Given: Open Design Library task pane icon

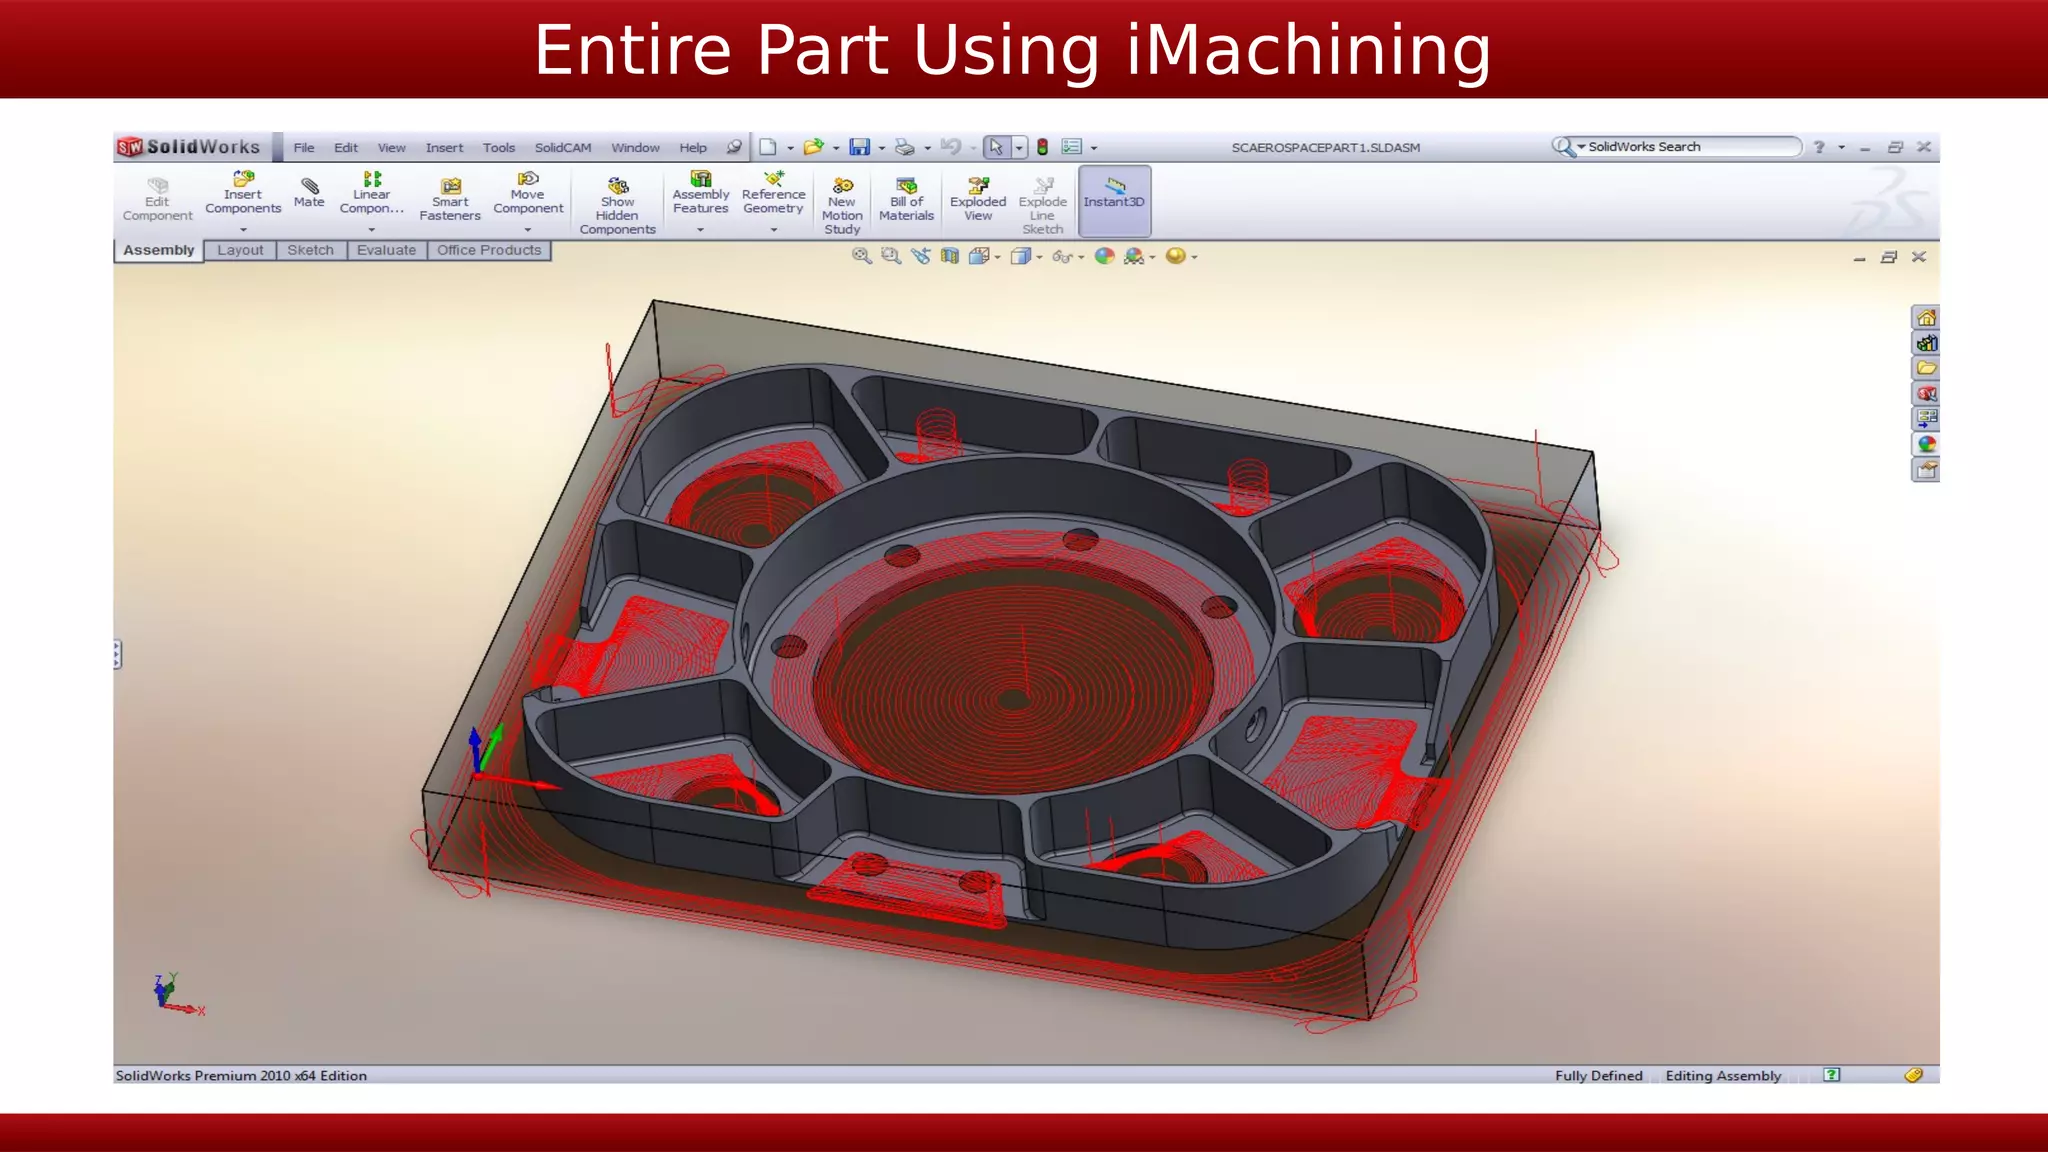Looking at the screenshot, I should click(1926, 343).
